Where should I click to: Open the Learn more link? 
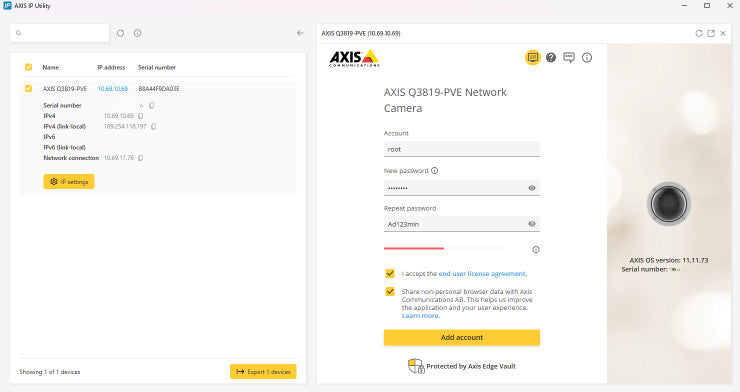(420, 316)
